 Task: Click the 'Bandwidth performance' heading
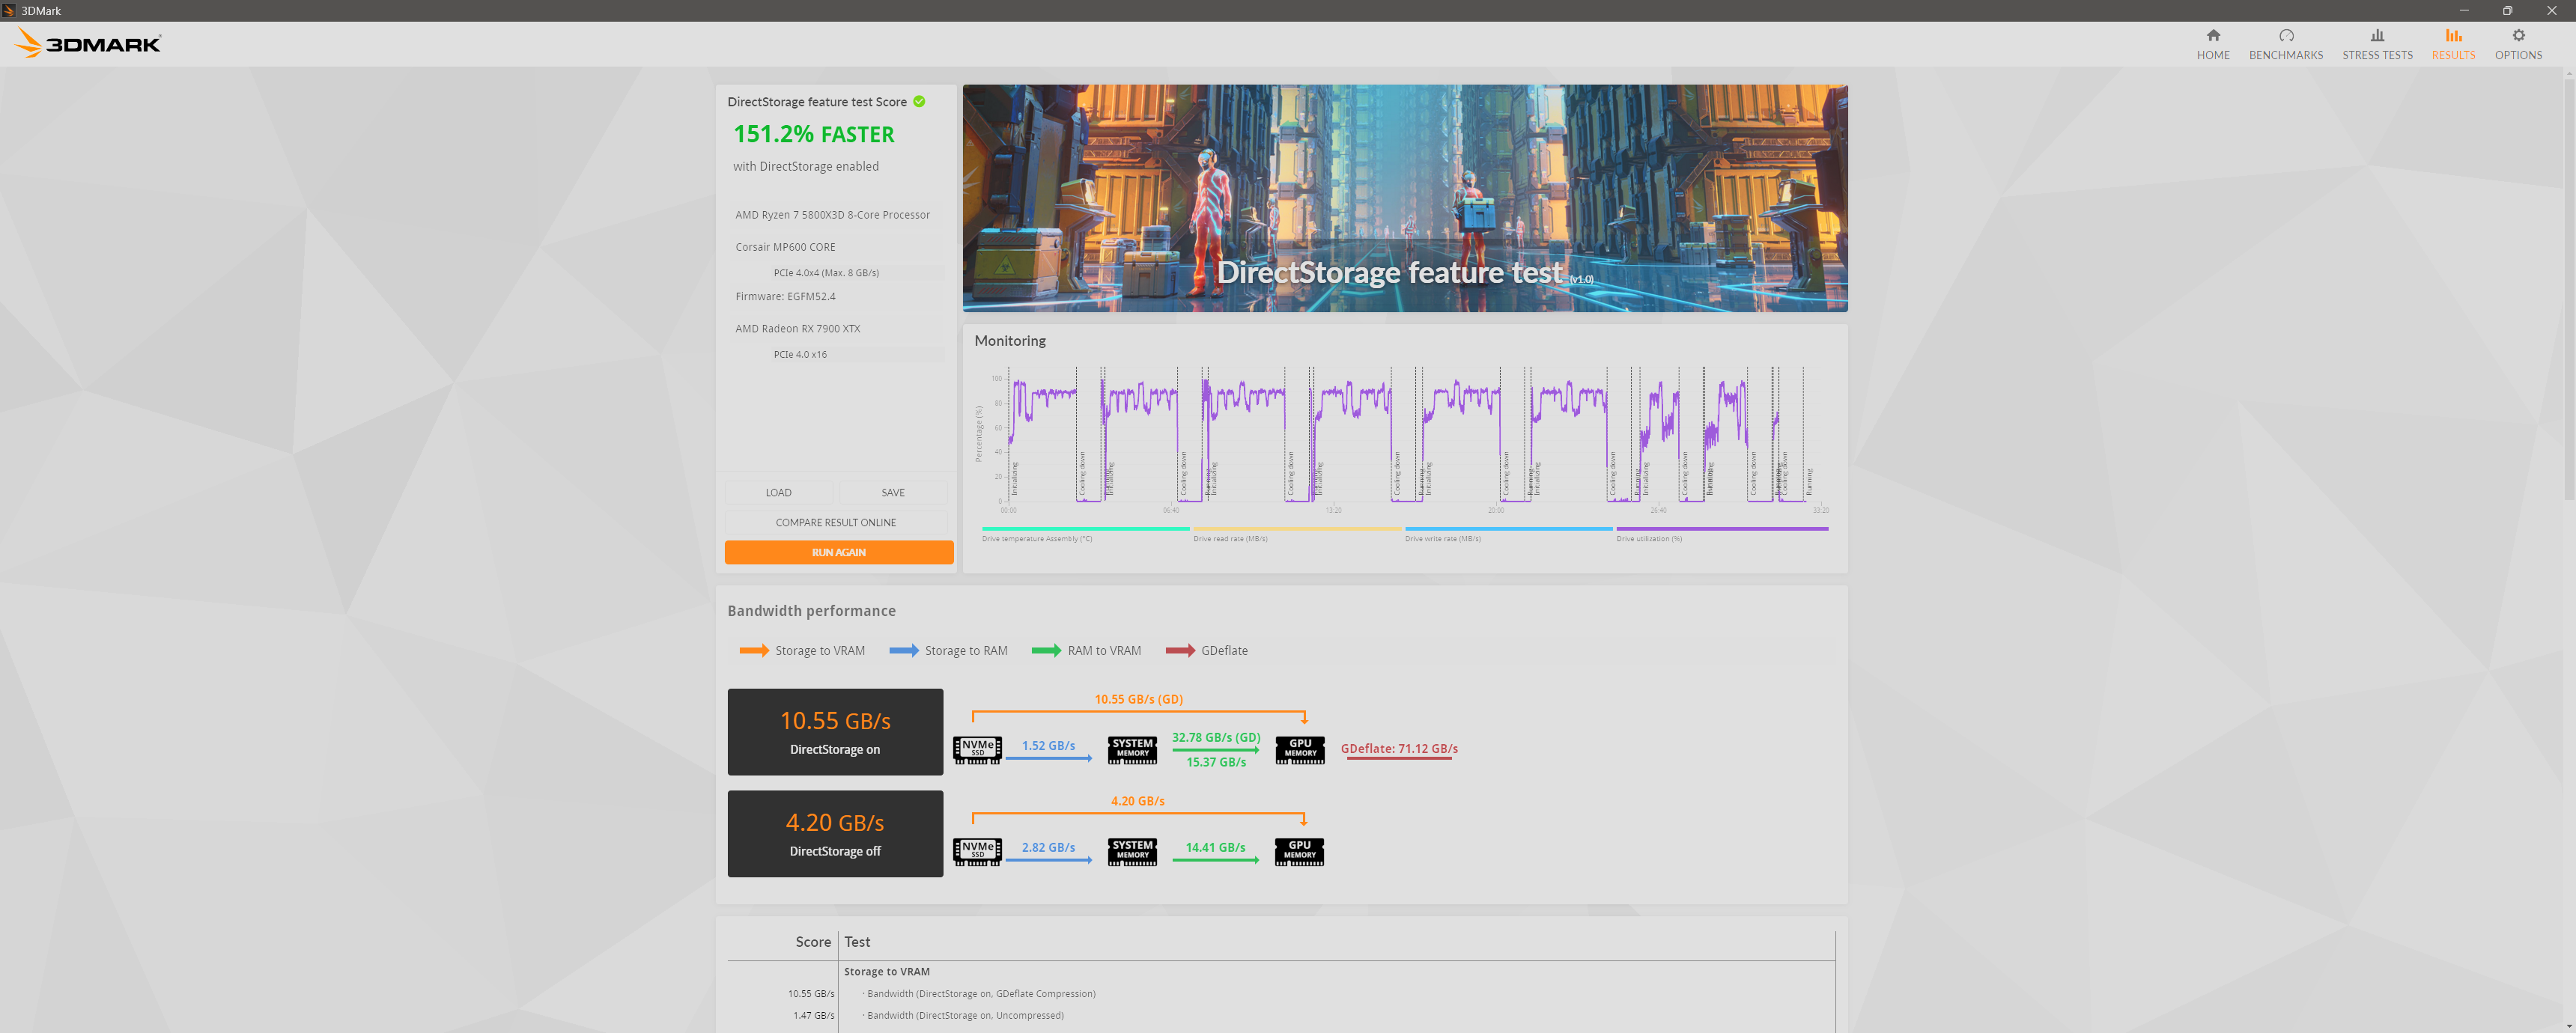(811, 611)
